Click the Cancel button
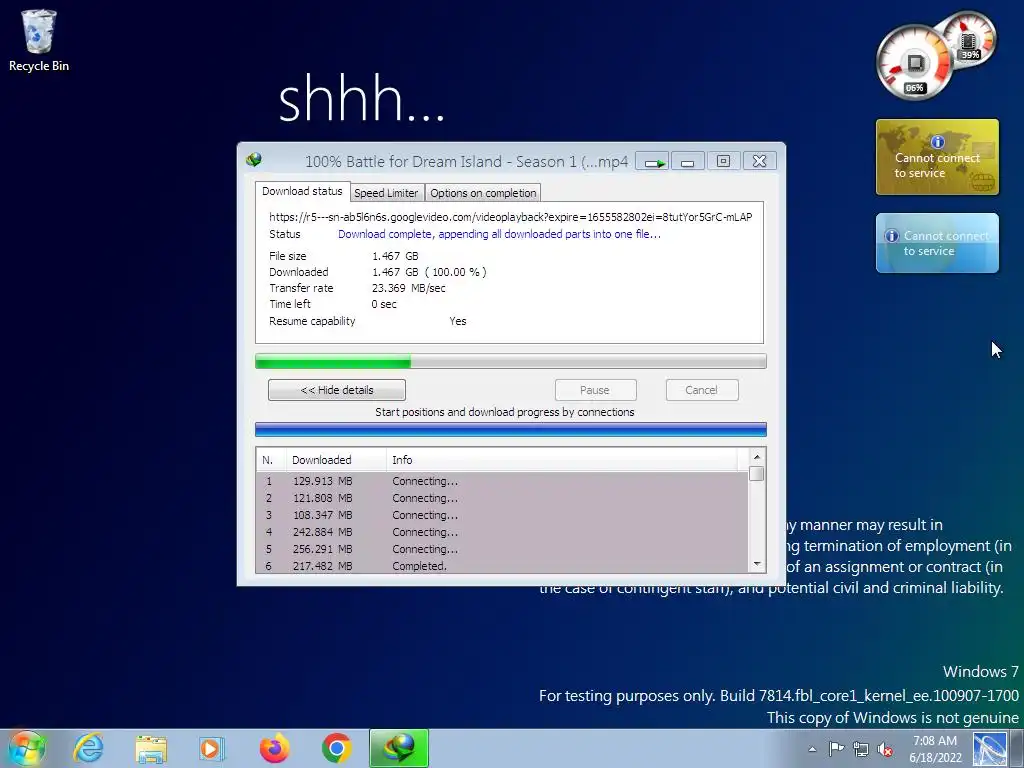This screenshot has width=1024, height=768. 702,390
